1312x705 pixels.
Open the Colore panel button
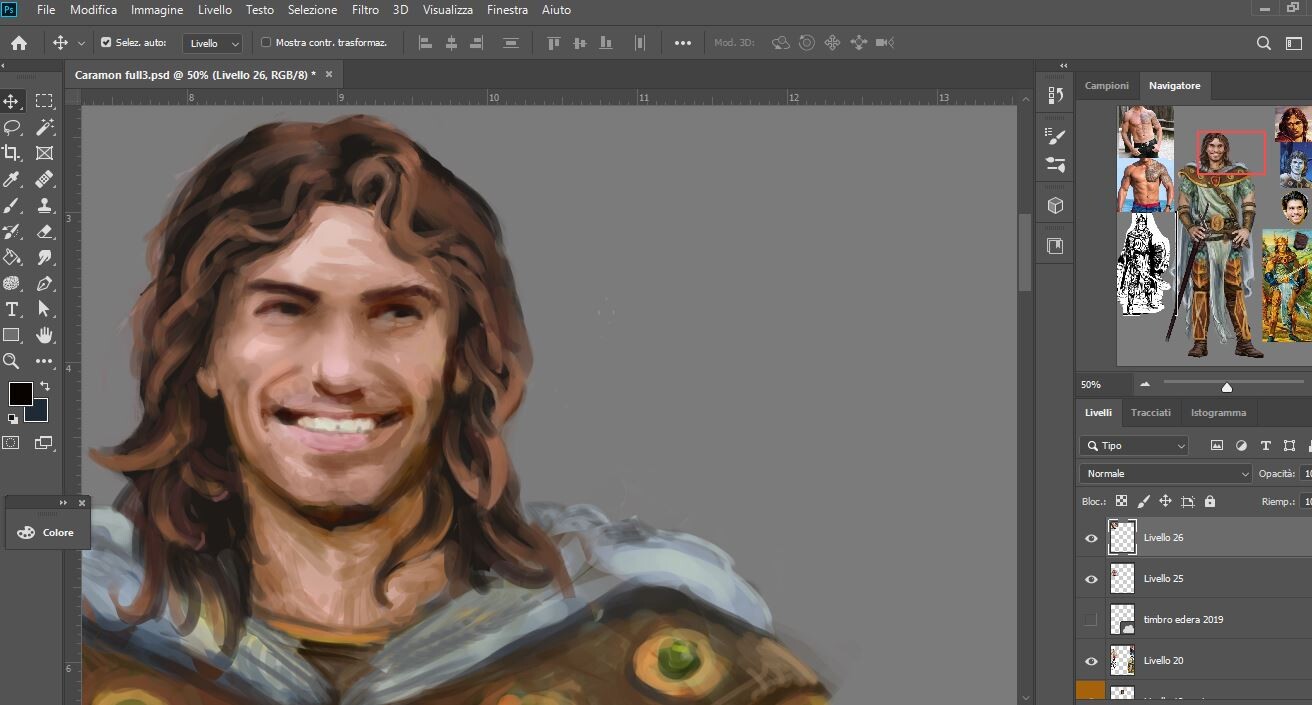[x=47, y=532]
